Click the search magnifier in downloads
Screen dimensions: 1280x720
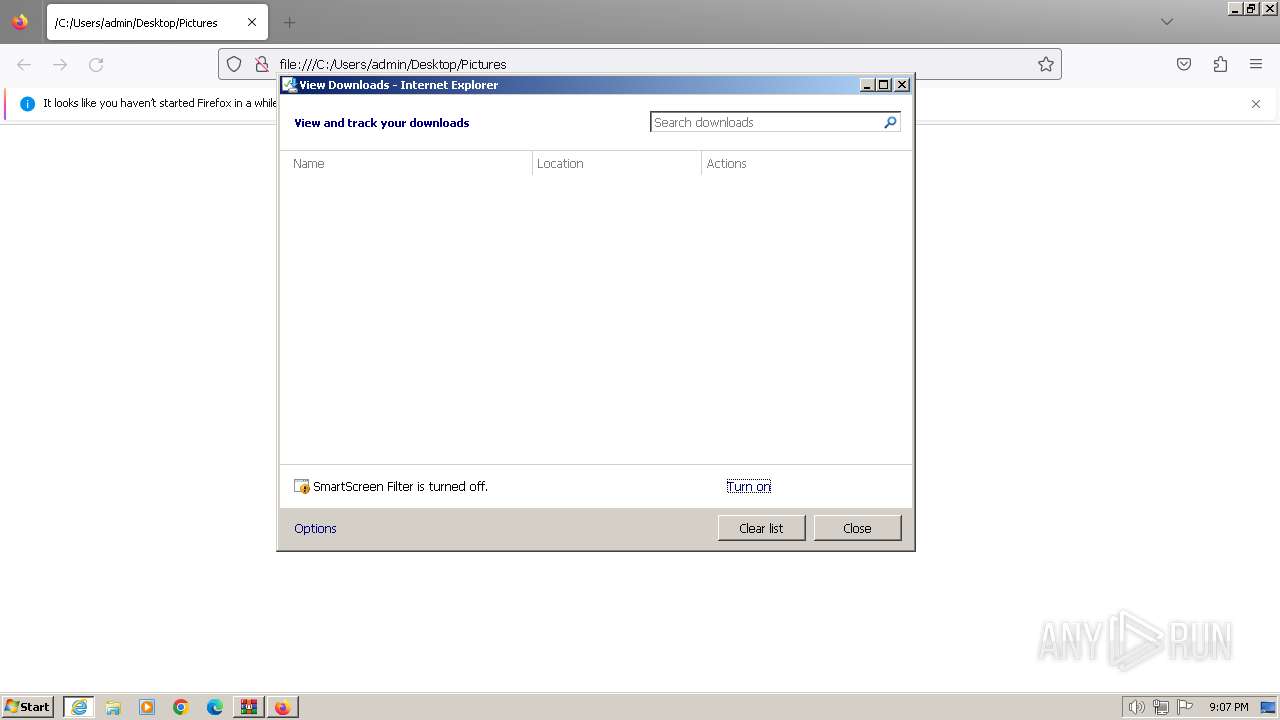890,122
